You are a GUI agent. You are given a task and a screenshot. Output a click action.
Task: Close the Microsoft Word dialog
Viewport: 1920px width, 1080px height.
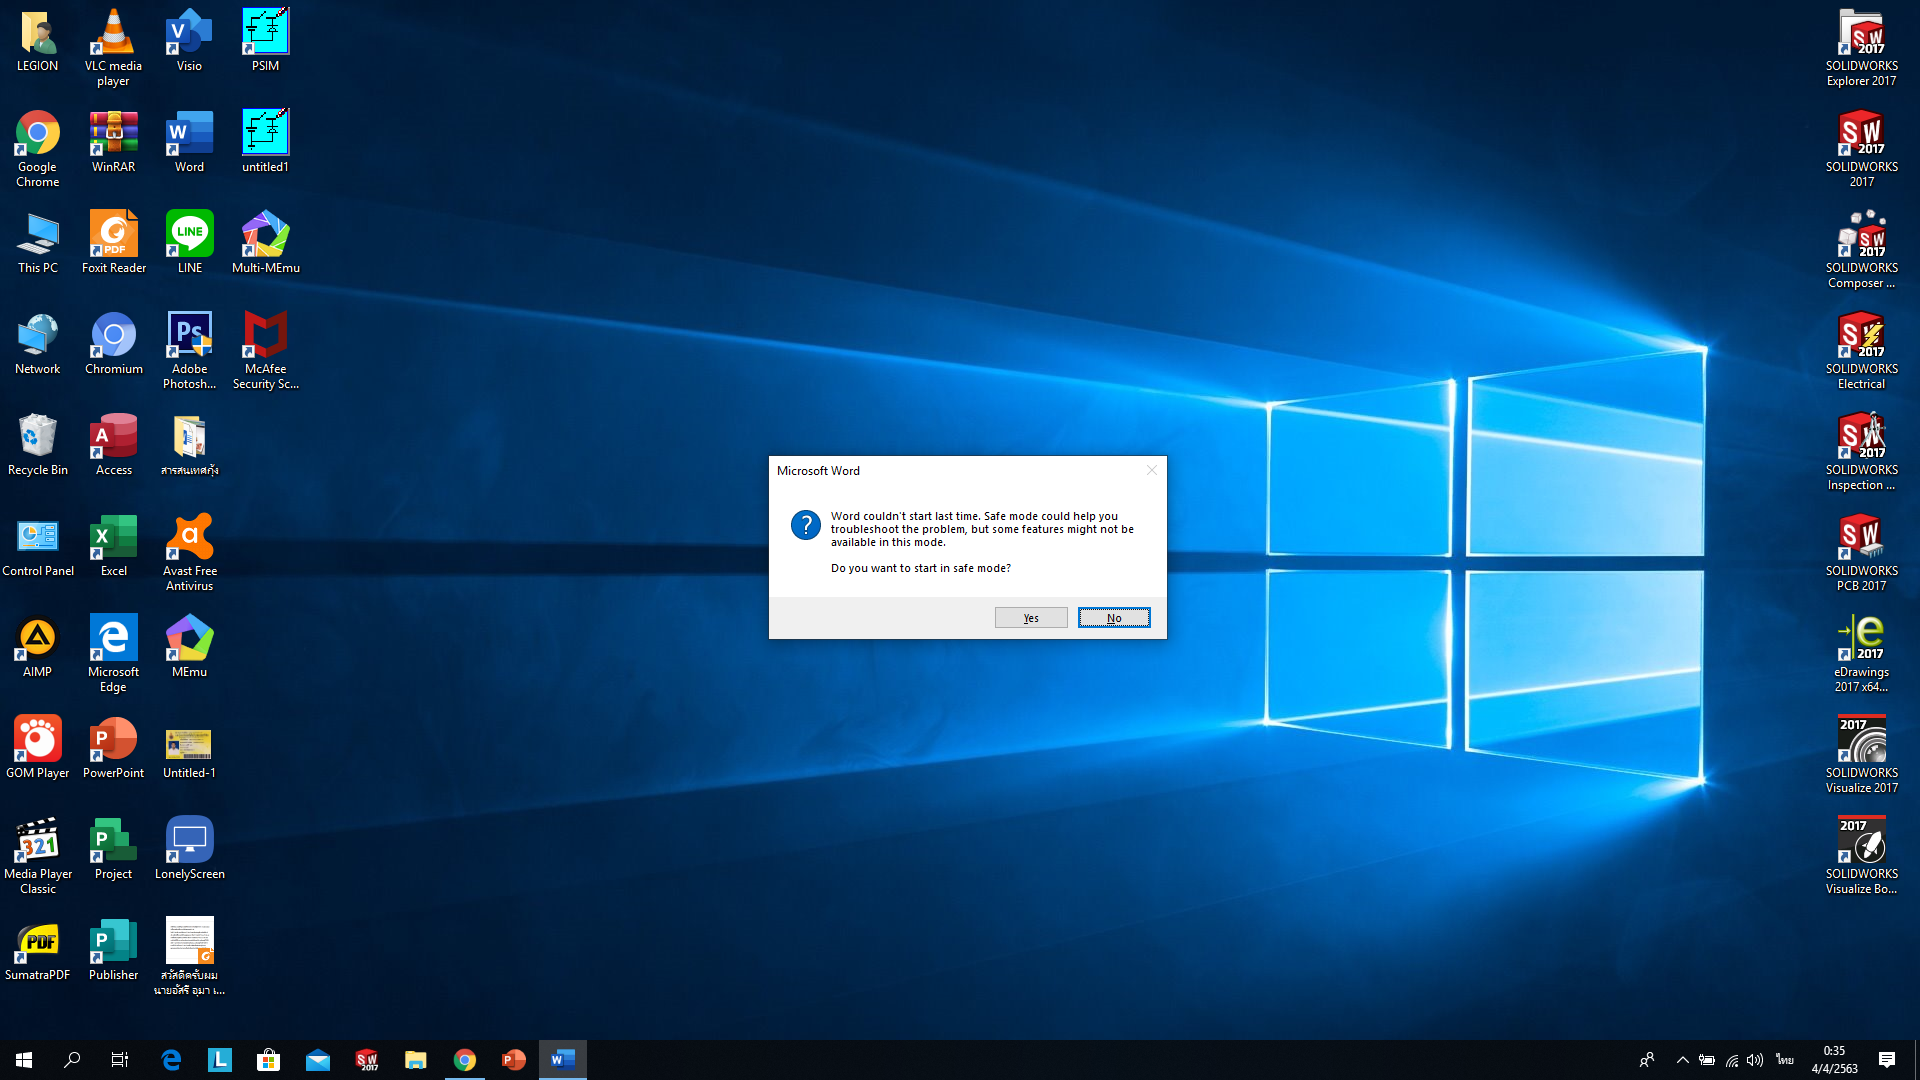[1152, 470]
